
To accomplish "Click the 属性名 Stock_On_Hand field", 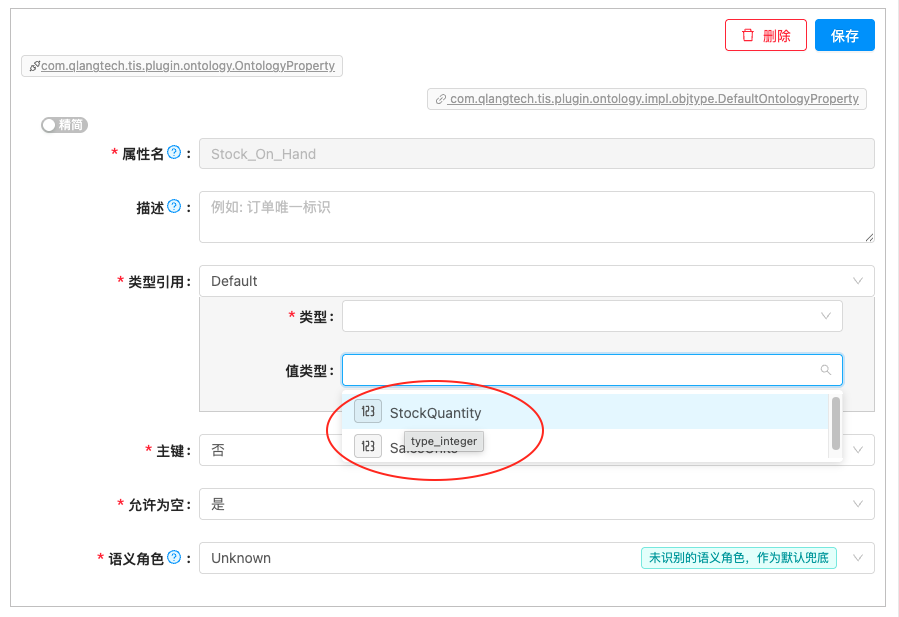I will [x=537, y=154].
